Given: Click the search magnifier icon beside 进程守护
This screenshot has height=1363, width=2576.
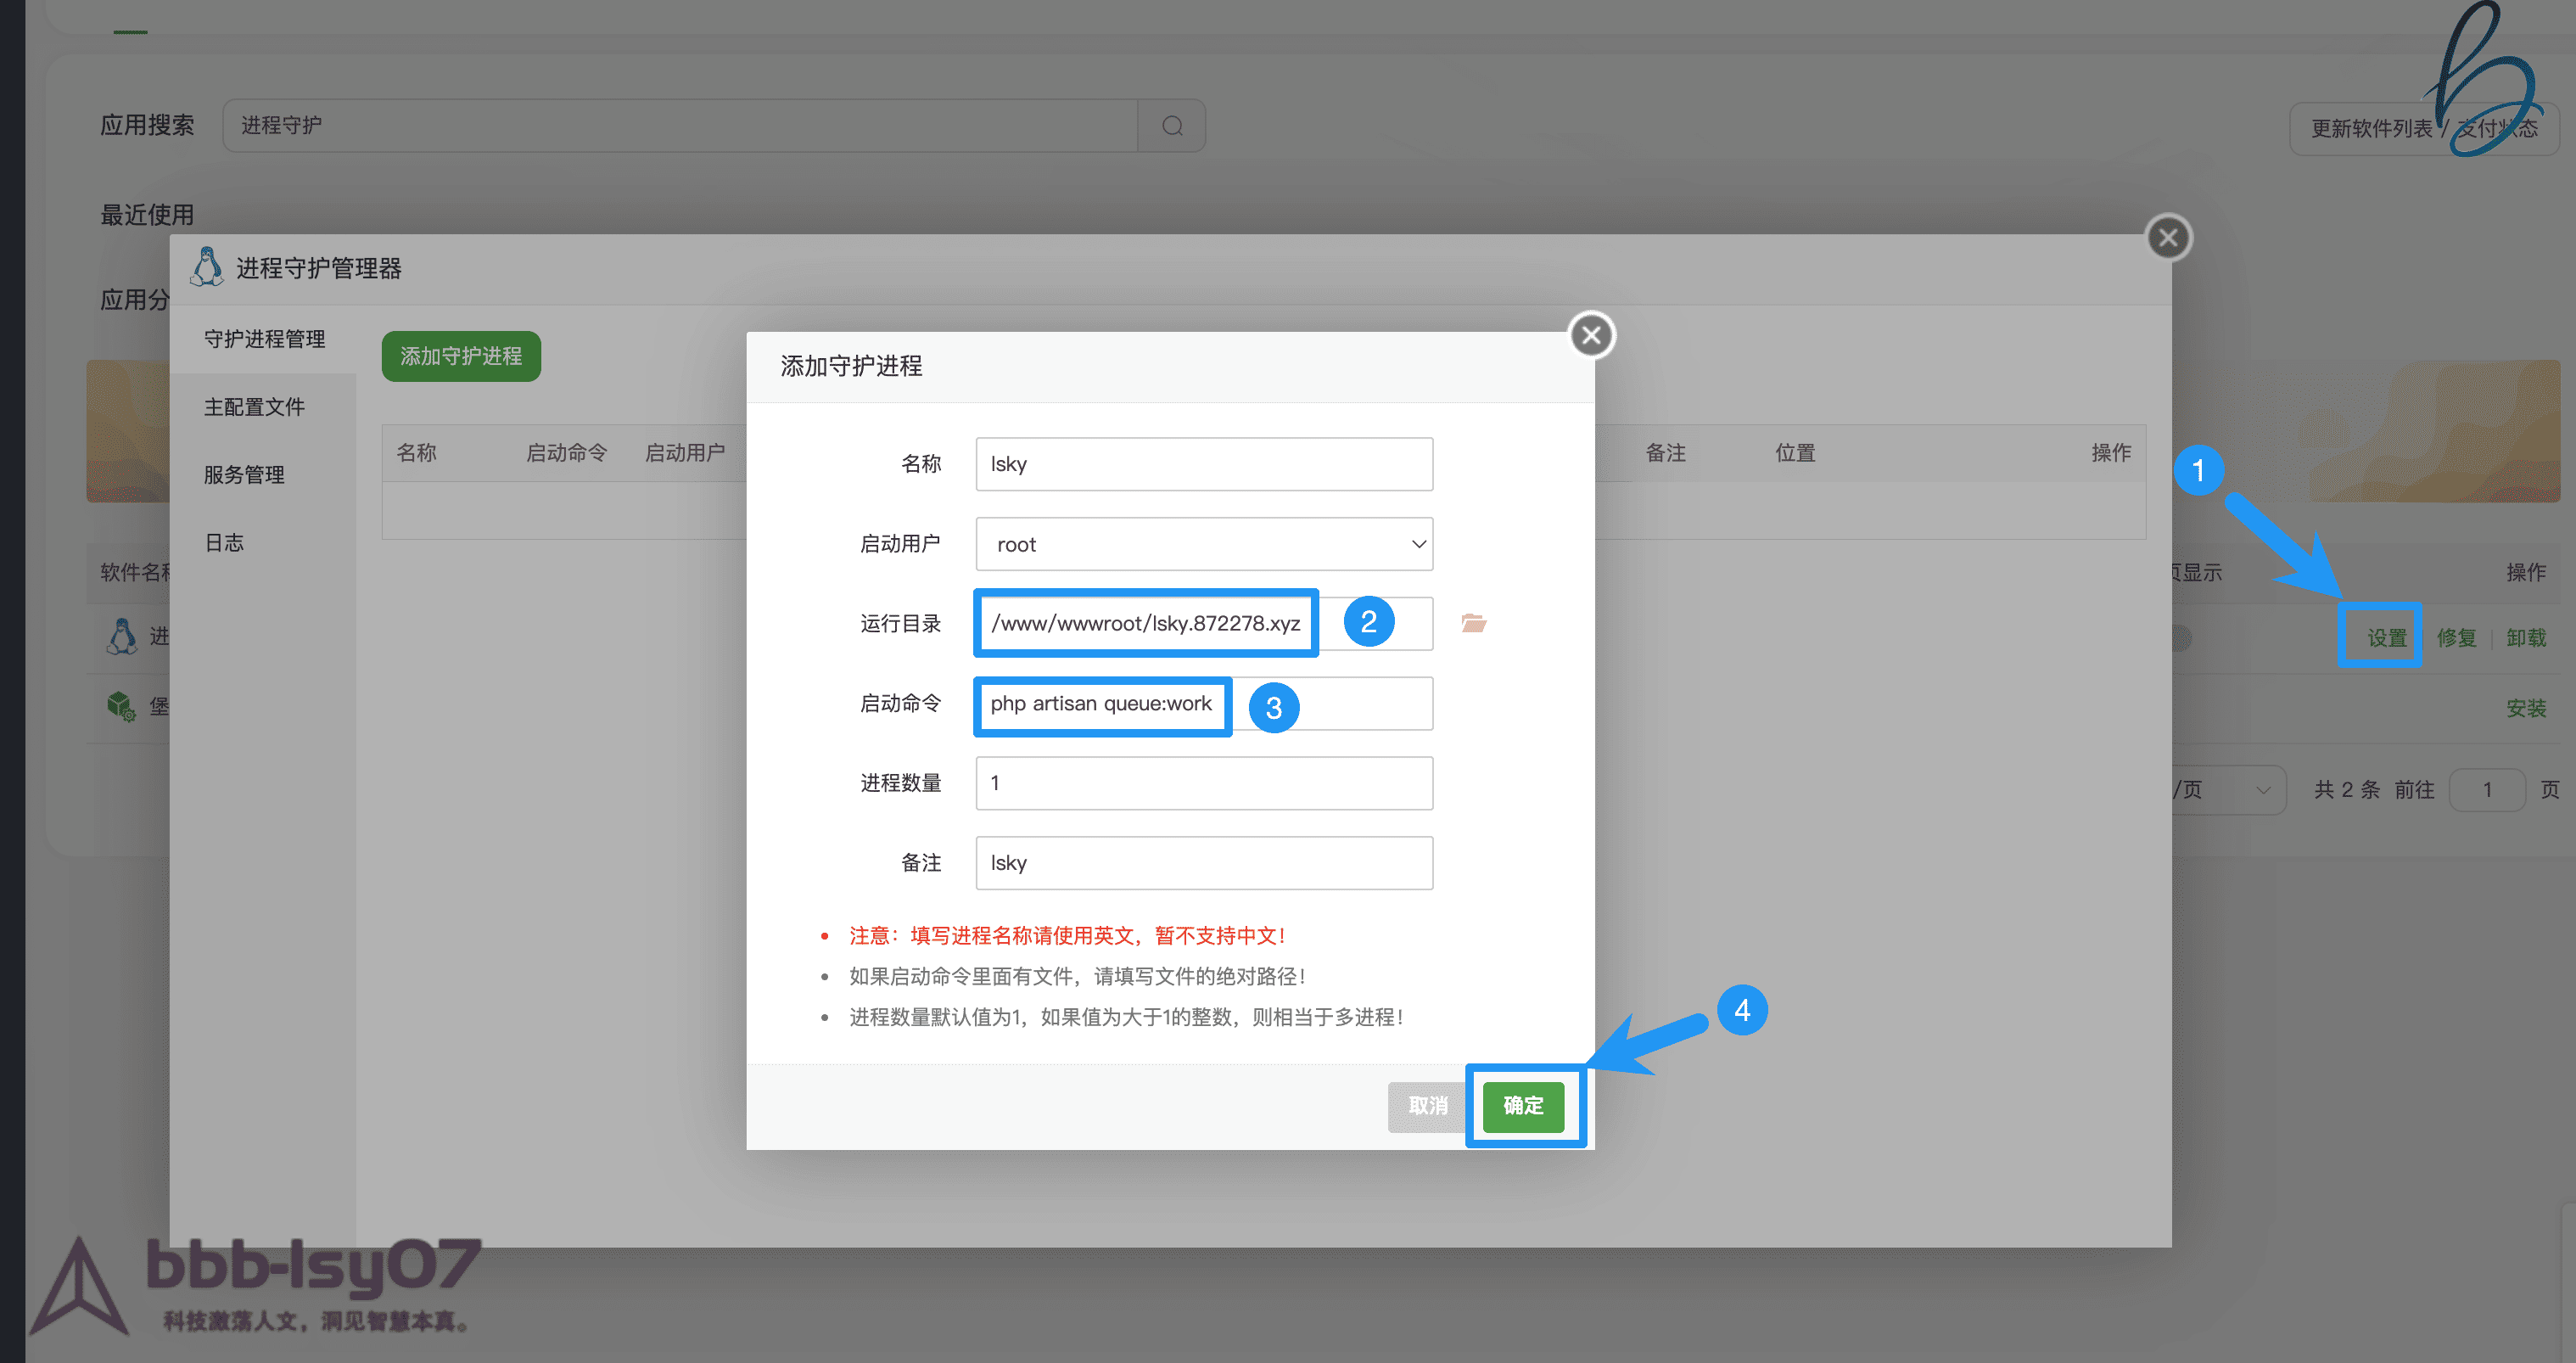Looking at the screenshot, I should [1171, 126].
